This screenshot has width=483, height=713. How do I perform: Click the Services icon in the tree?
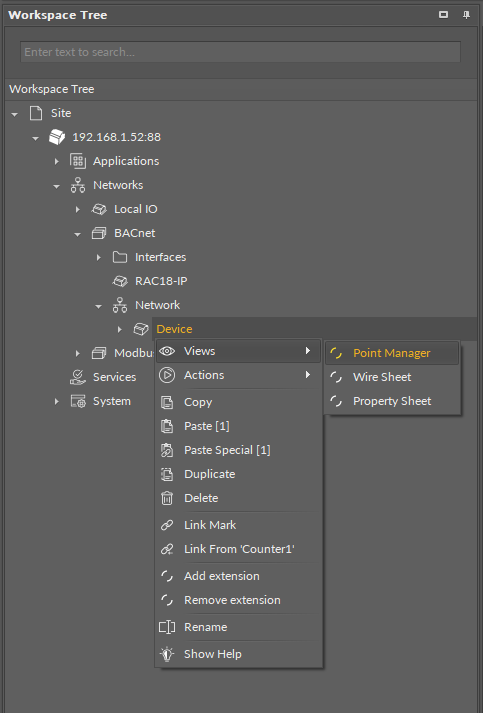point(78,377)
